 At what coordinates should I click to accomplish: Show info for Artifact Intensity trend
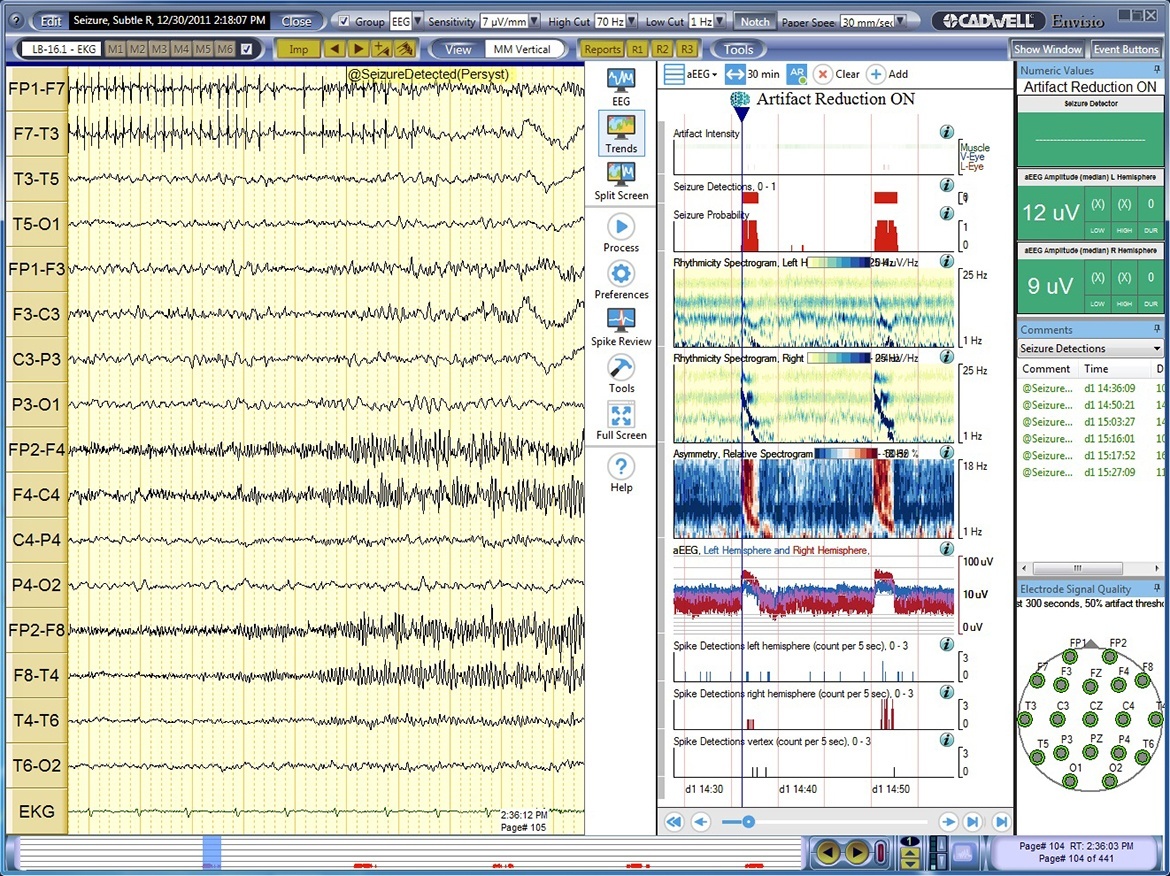[946, 132]
